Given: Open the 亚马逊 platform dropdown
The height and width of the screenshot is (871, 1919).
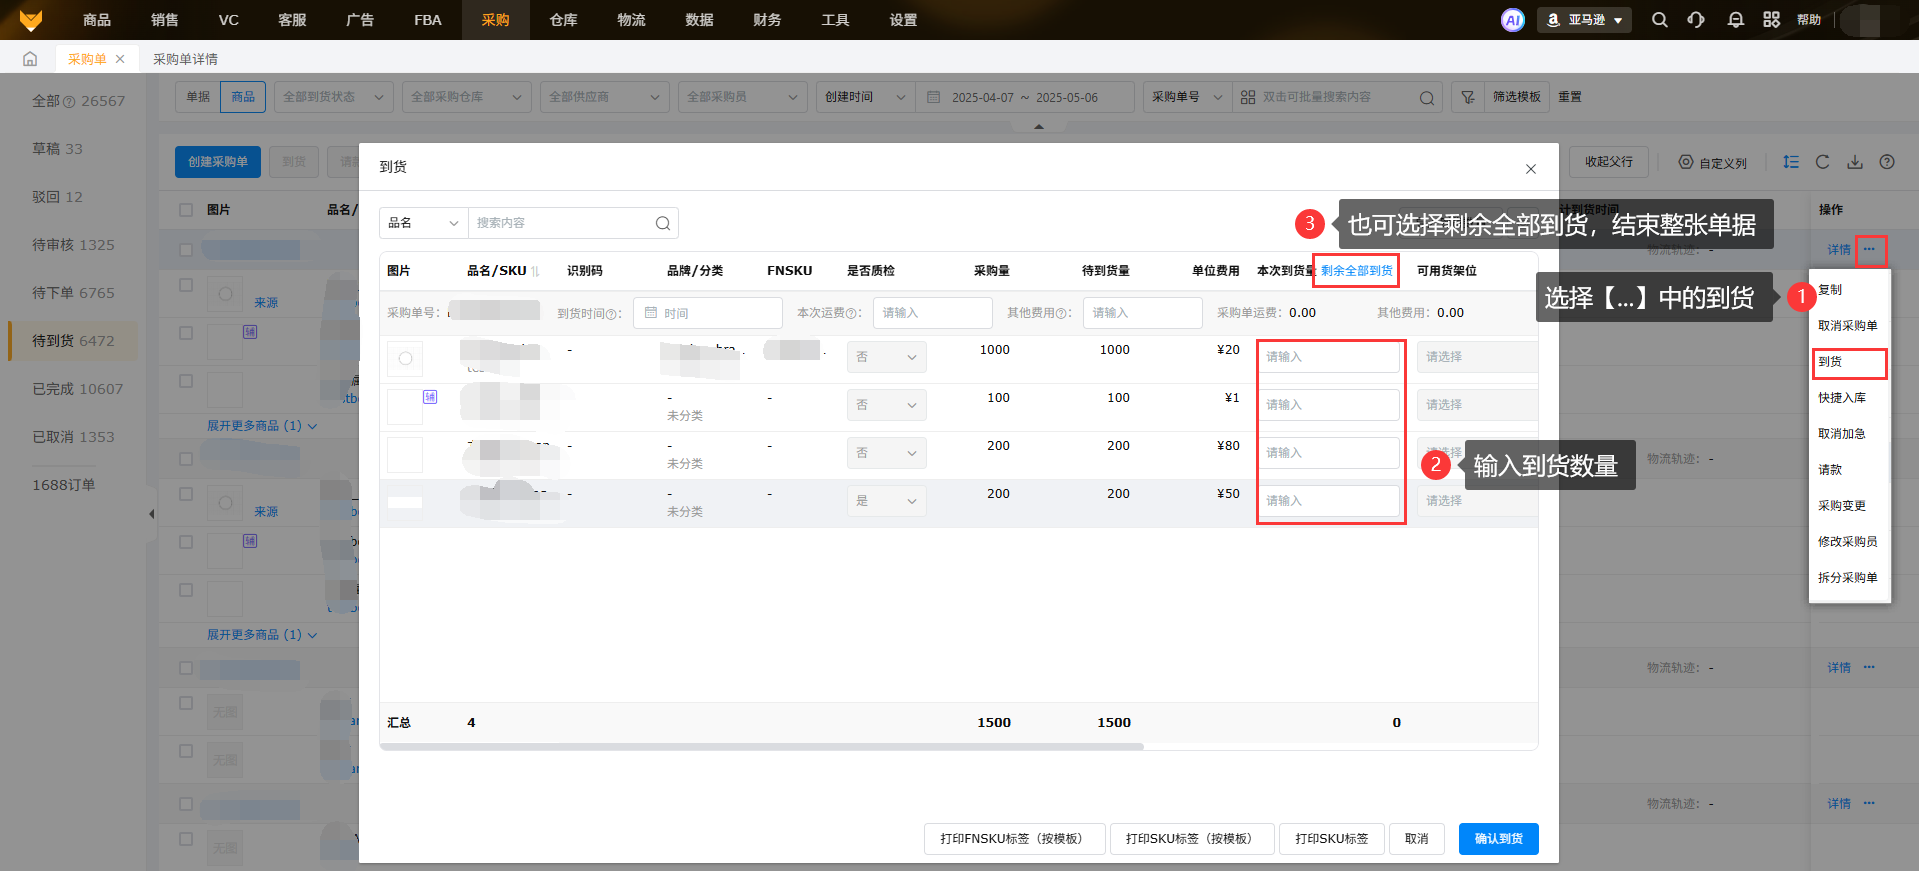Looking at the screenshot, I should click(x=1584, y=20).
